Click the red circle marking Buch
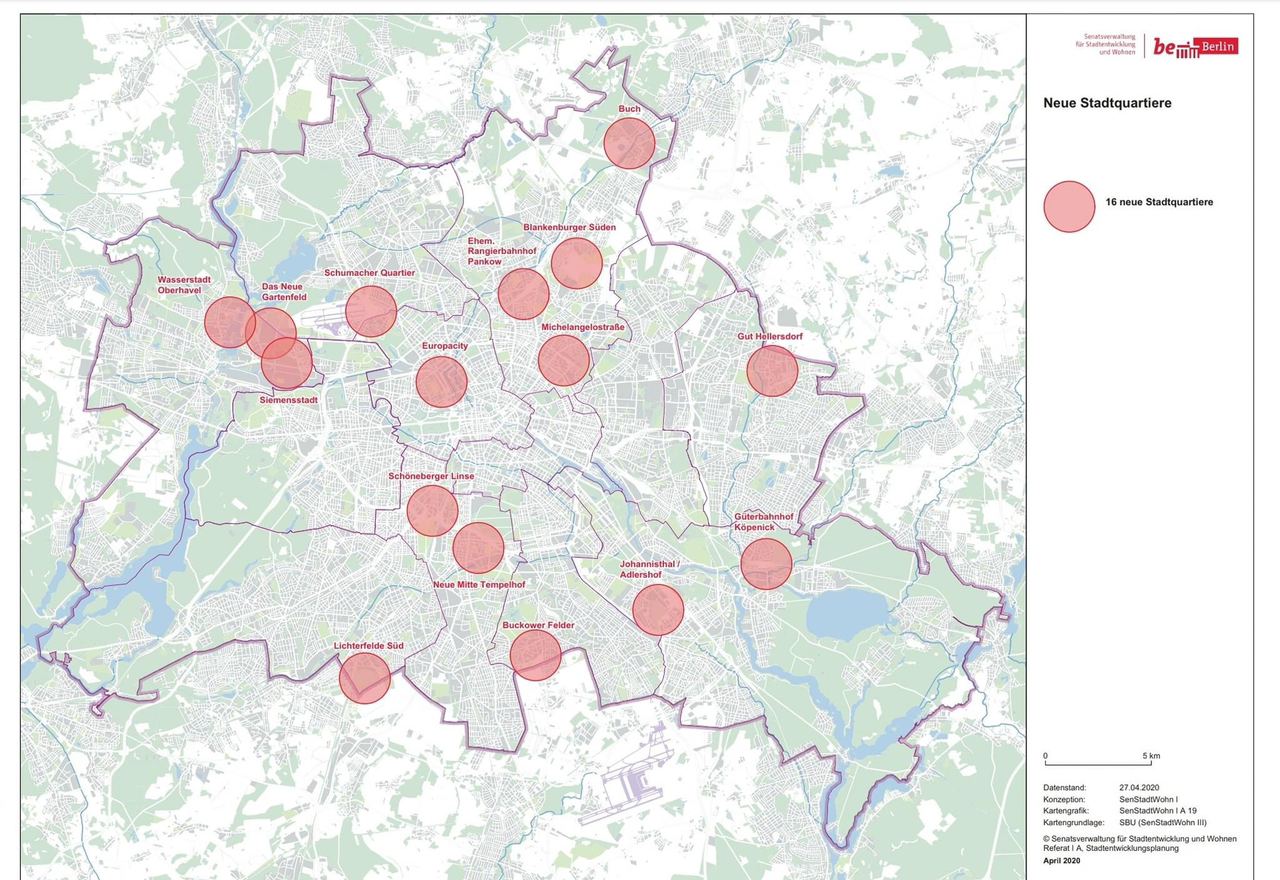1280x880 pixels. [x=629, y=142]
